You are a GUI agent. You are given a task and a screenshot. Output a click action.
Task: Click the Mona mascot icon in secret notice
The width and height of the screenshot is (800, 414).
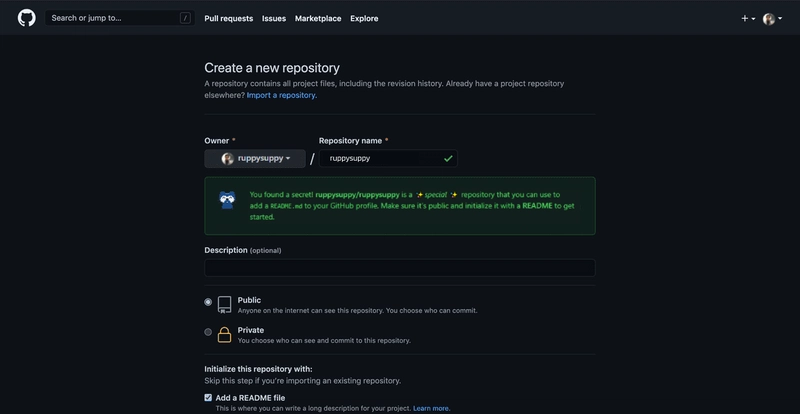coord(227,200)
